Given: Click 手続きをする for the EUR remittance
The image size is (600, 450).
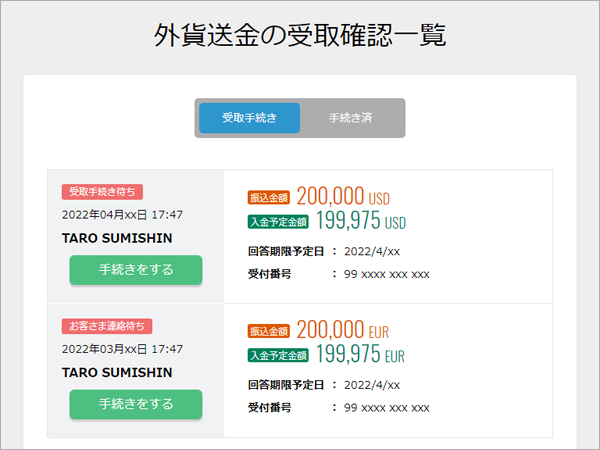Looking at the screenshot, I should (136, 404).
